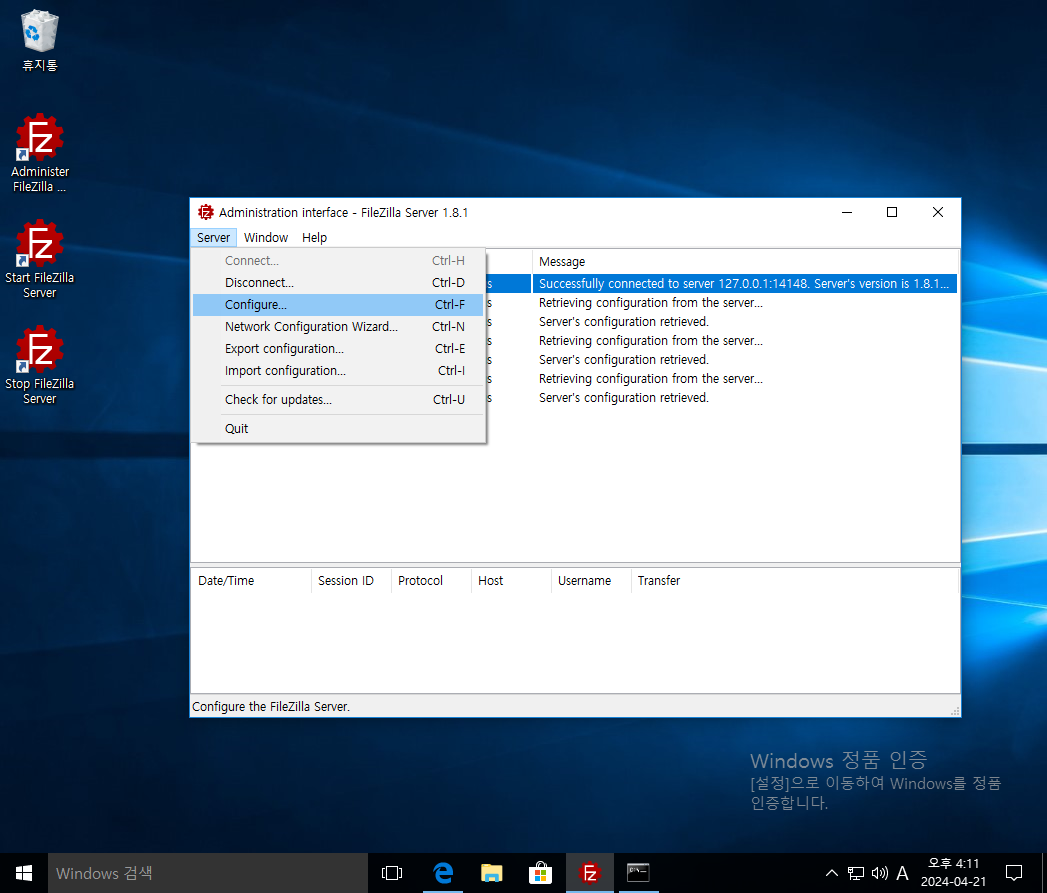Choose Check for updates... menu entry
Image resolution: width=1047 pixels, height=893 pixels.
[x=338, y=399]
